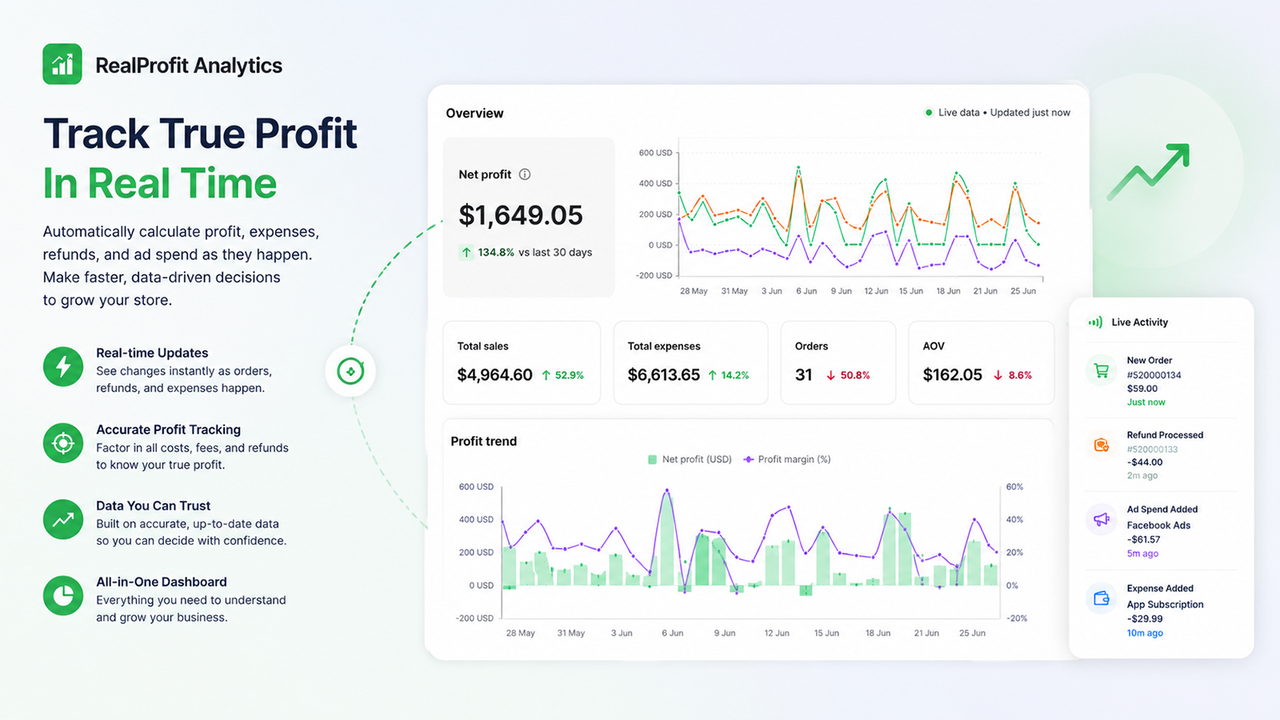This screenshot has width=1280, height=720.
Task: Click the 'In Real Time' green headline
Action: click(160, 183)
